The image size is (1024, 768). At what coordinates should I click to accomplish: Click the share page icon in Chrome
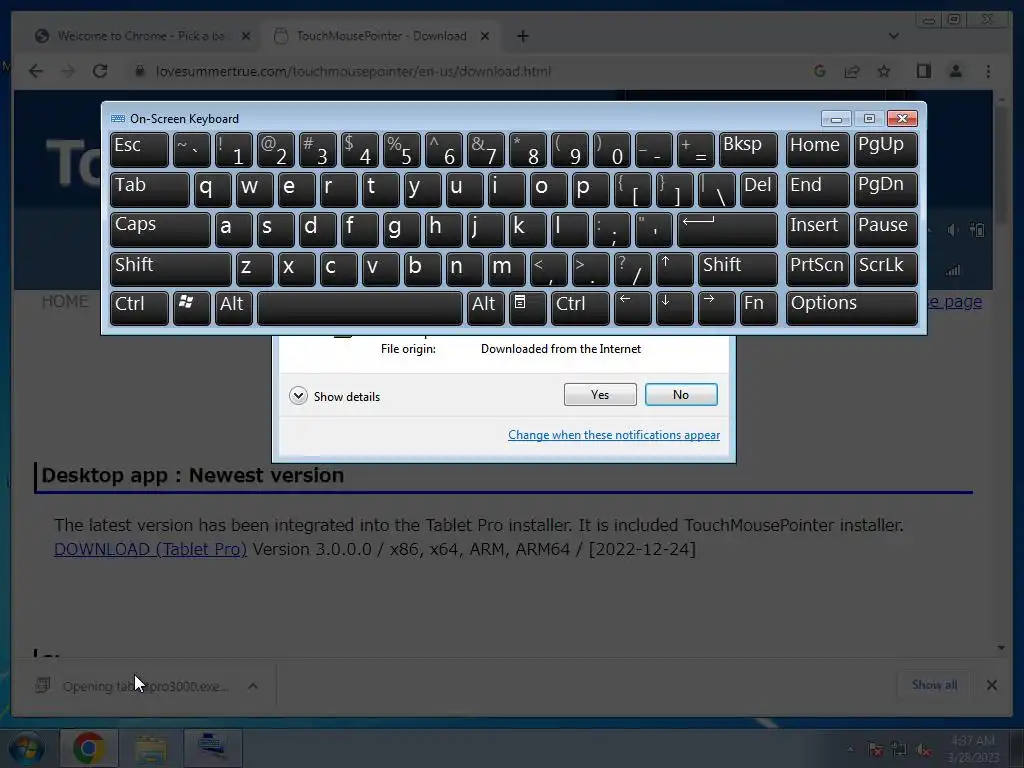852,71
